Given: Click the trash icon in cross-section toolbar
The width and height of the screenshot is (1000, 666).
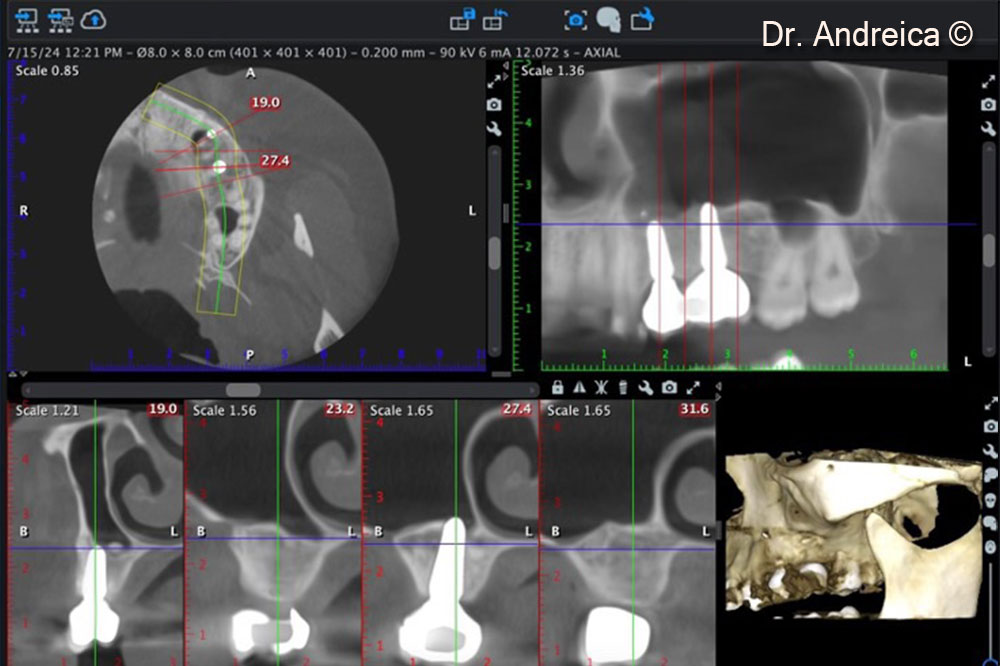Looking at the screenshot, I should click(624, 388).
